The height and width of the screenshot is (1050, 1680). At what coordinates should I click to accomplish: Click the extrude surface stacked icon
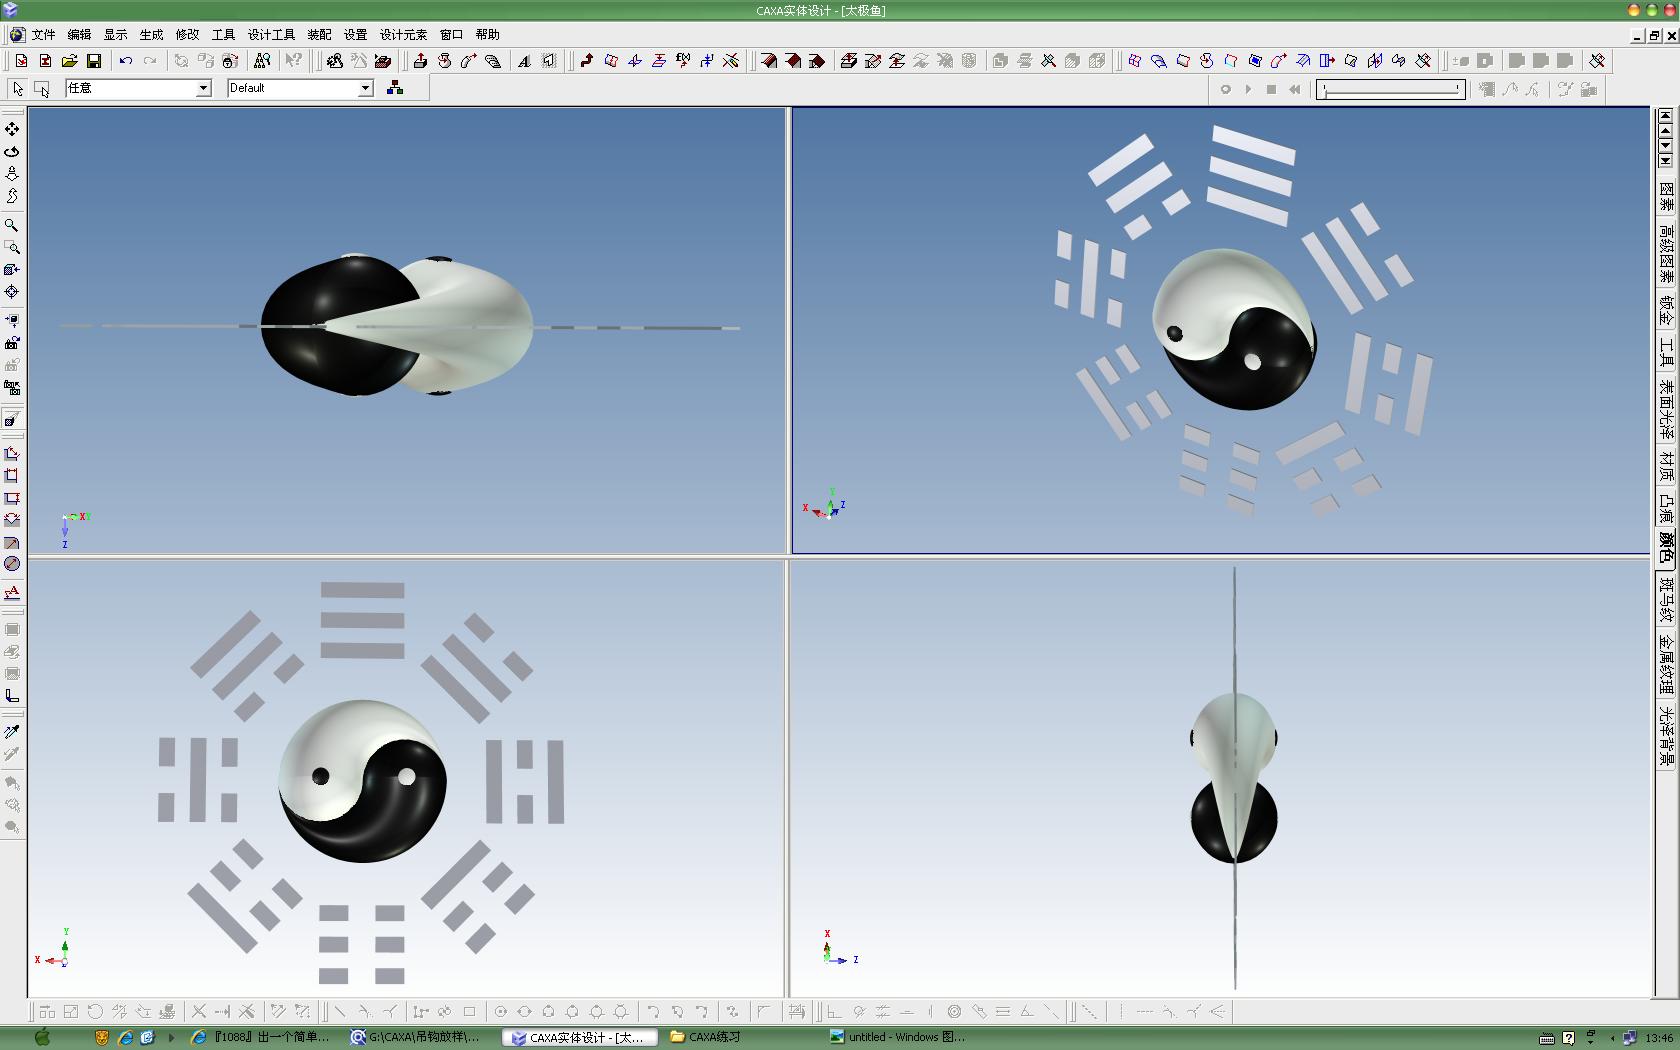pyautogui.click(x=848, y=61)
